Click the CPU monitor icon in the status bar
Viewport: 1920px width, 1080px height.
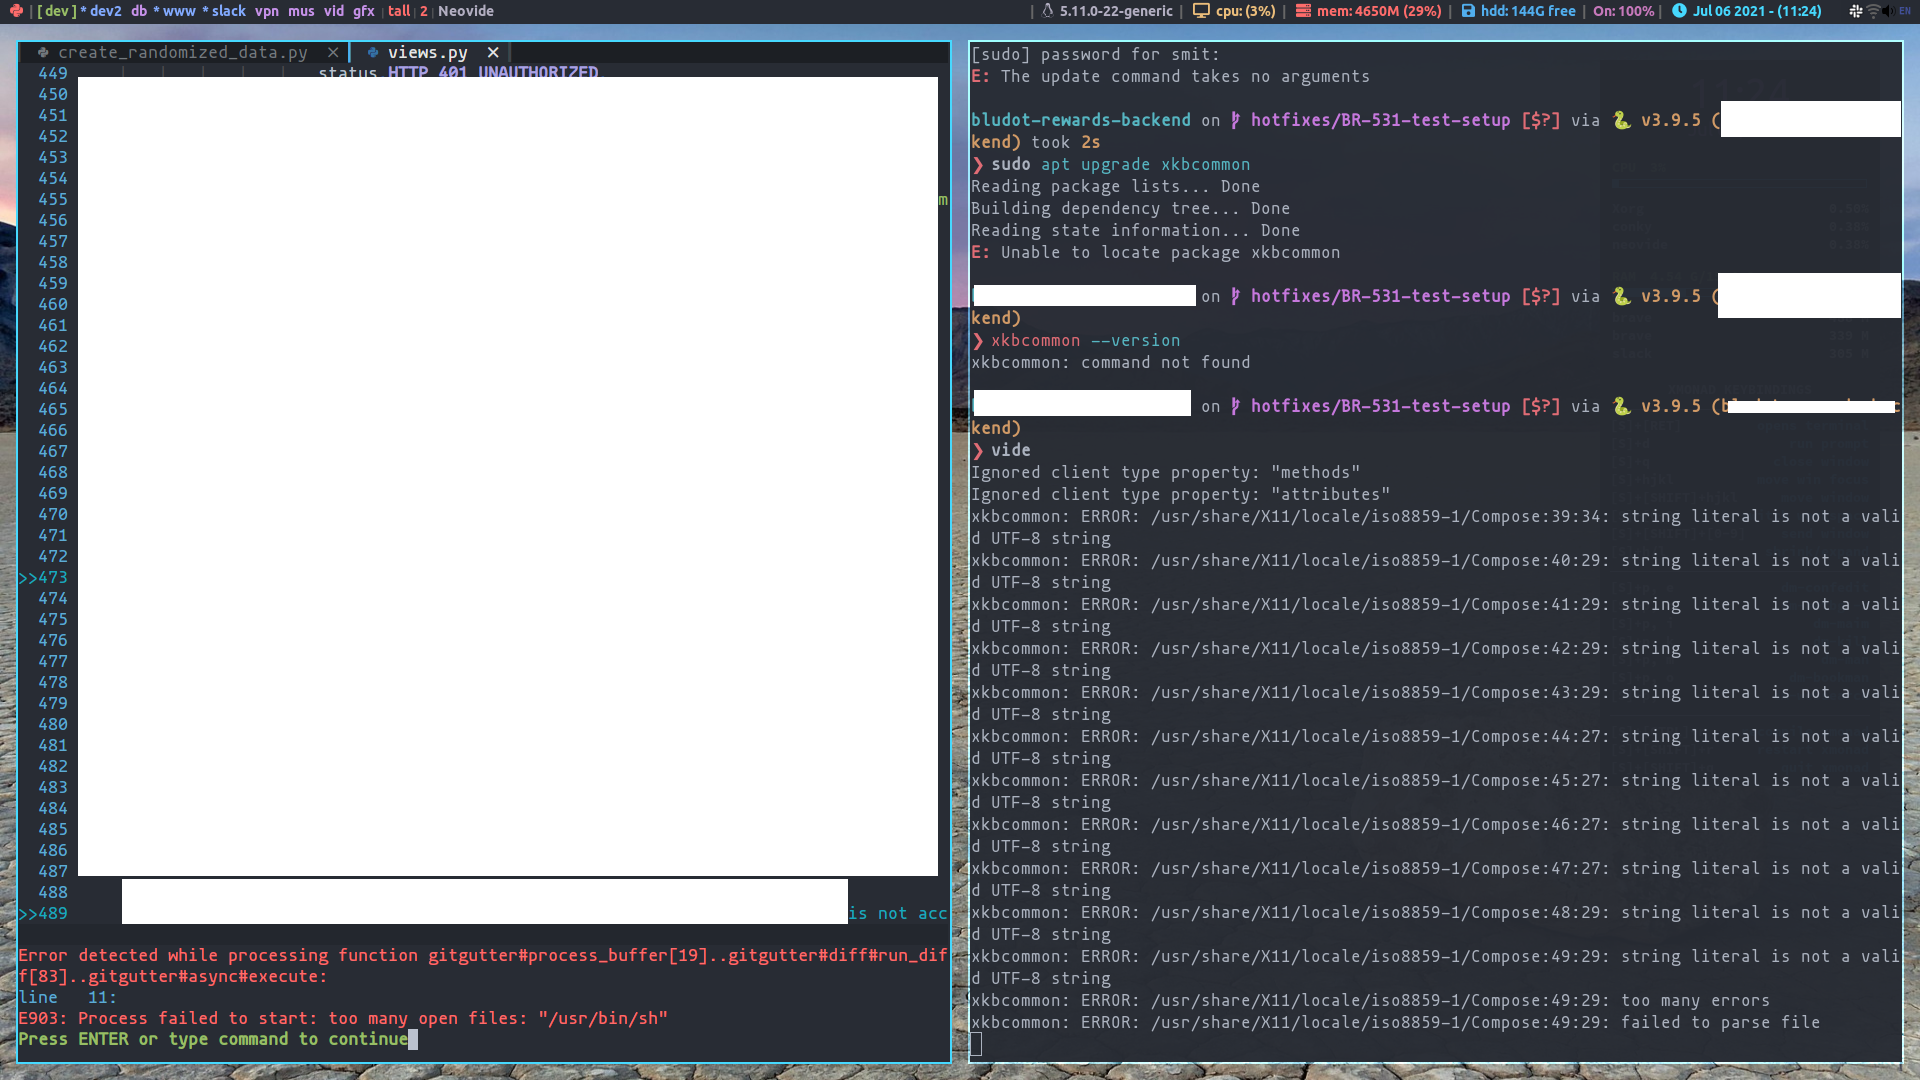(x=1201, y=11)
